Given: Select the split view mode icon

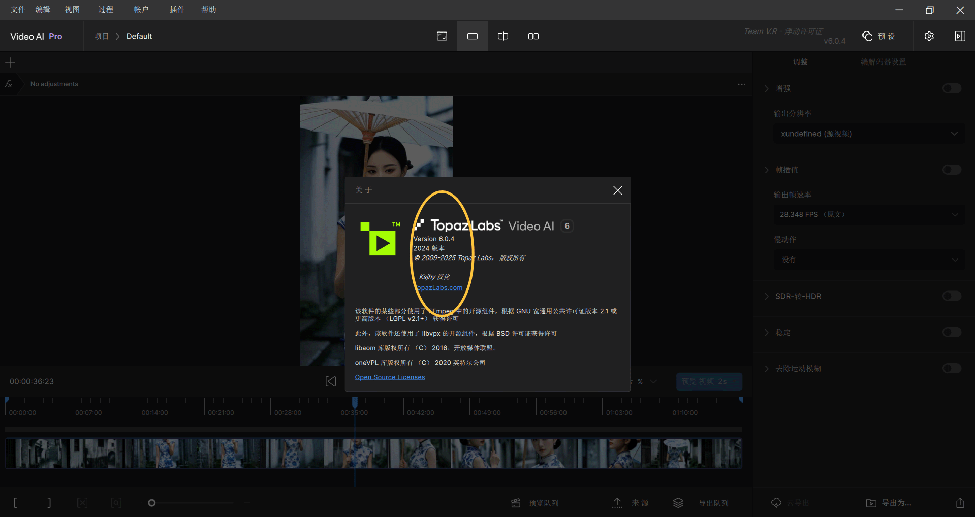Looking at the screenshot, I should pos(503,36).
